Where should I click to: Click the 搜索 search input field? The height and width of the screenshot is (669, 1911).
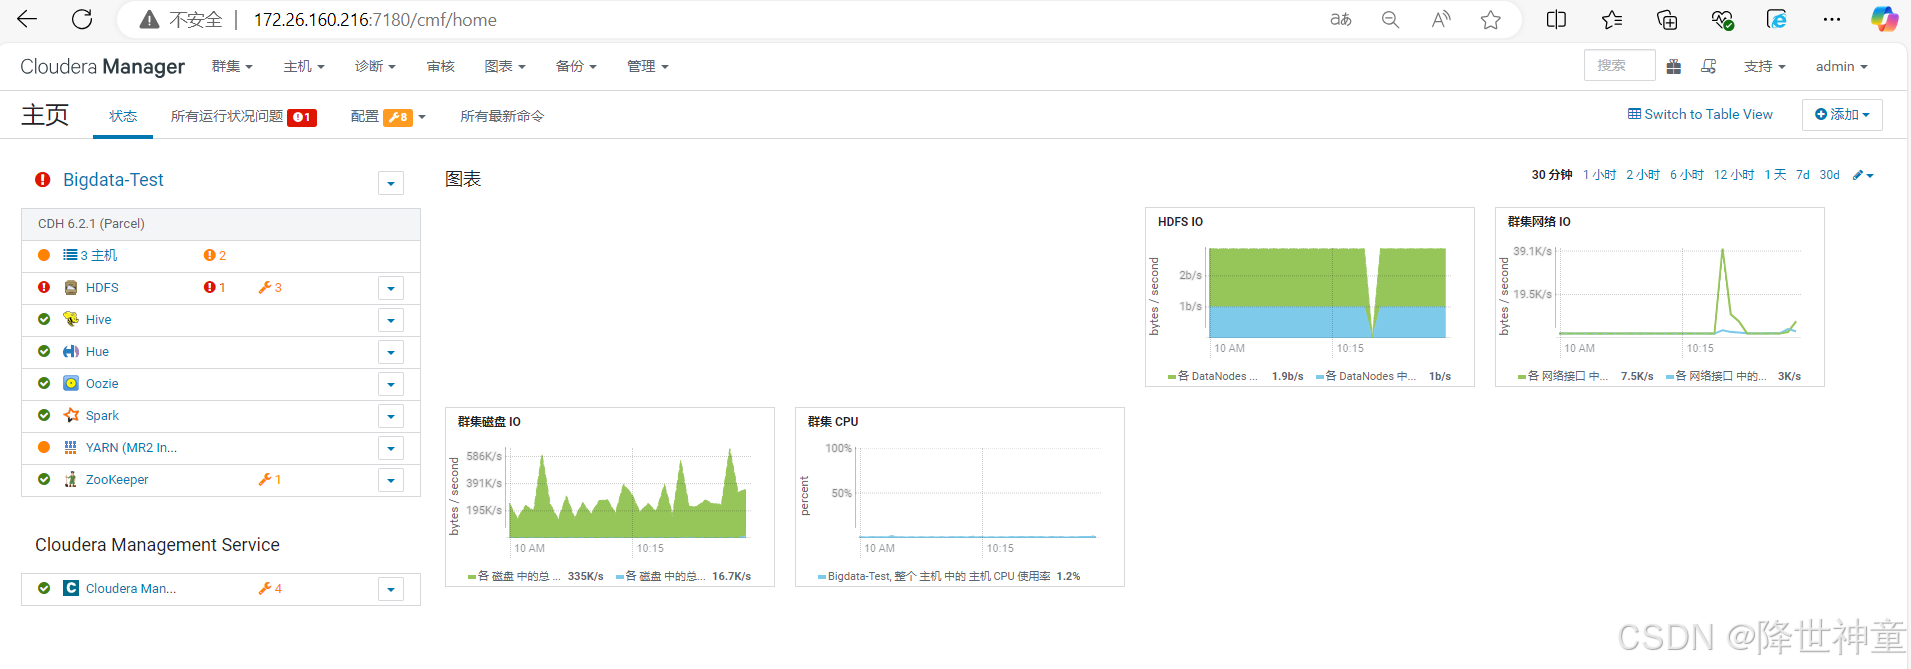click(x=1619, y=65)
